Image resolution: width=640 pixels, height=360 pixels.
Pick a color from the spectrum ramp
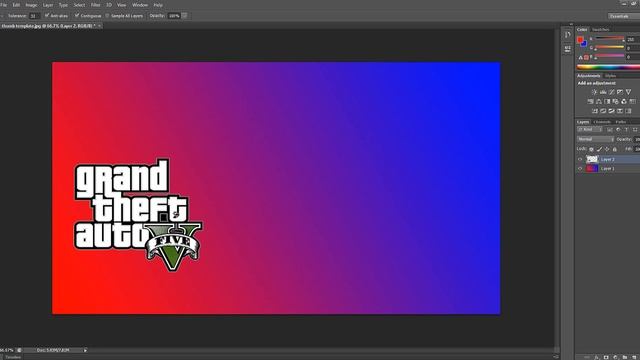608,67
